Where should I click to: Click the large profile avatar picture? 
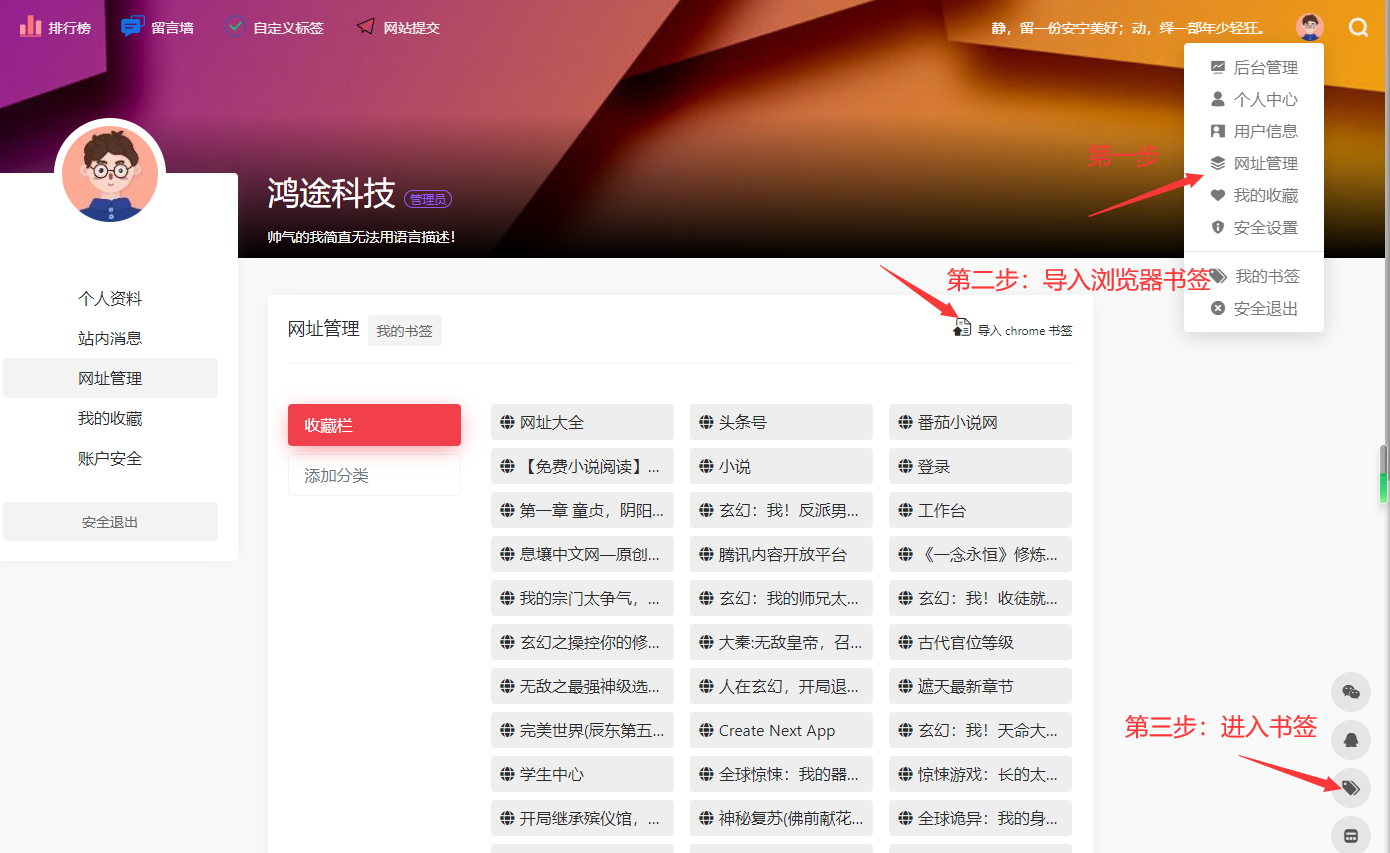click(x=110, y=174)
